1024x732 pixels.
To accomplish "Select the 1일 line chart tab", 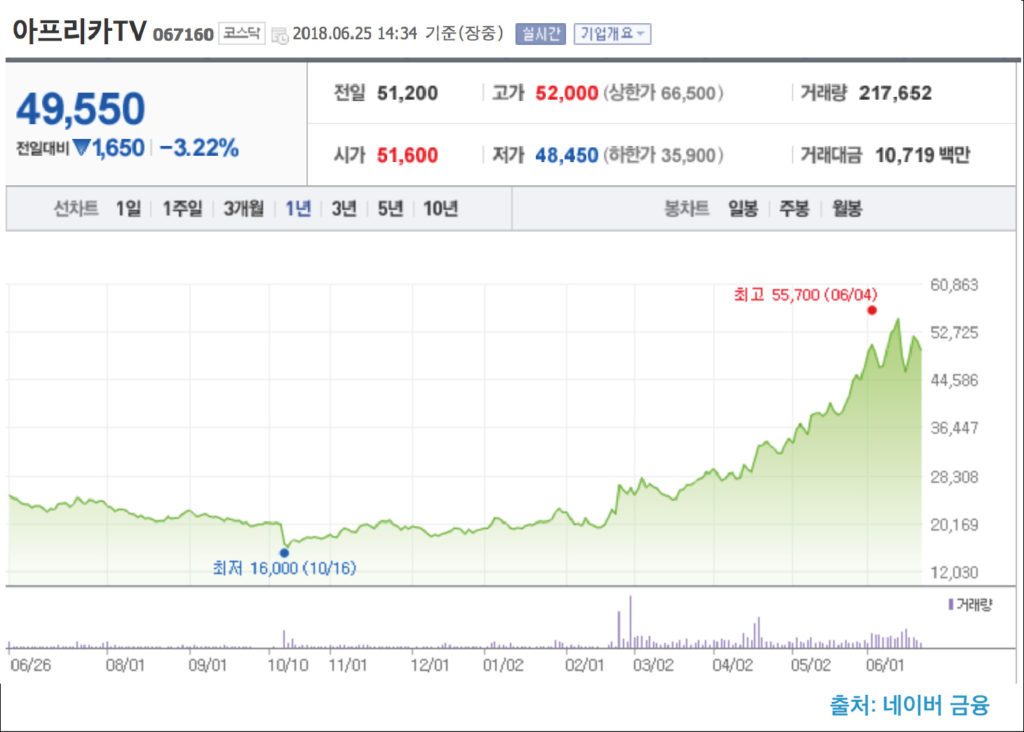I will (128, 208).
